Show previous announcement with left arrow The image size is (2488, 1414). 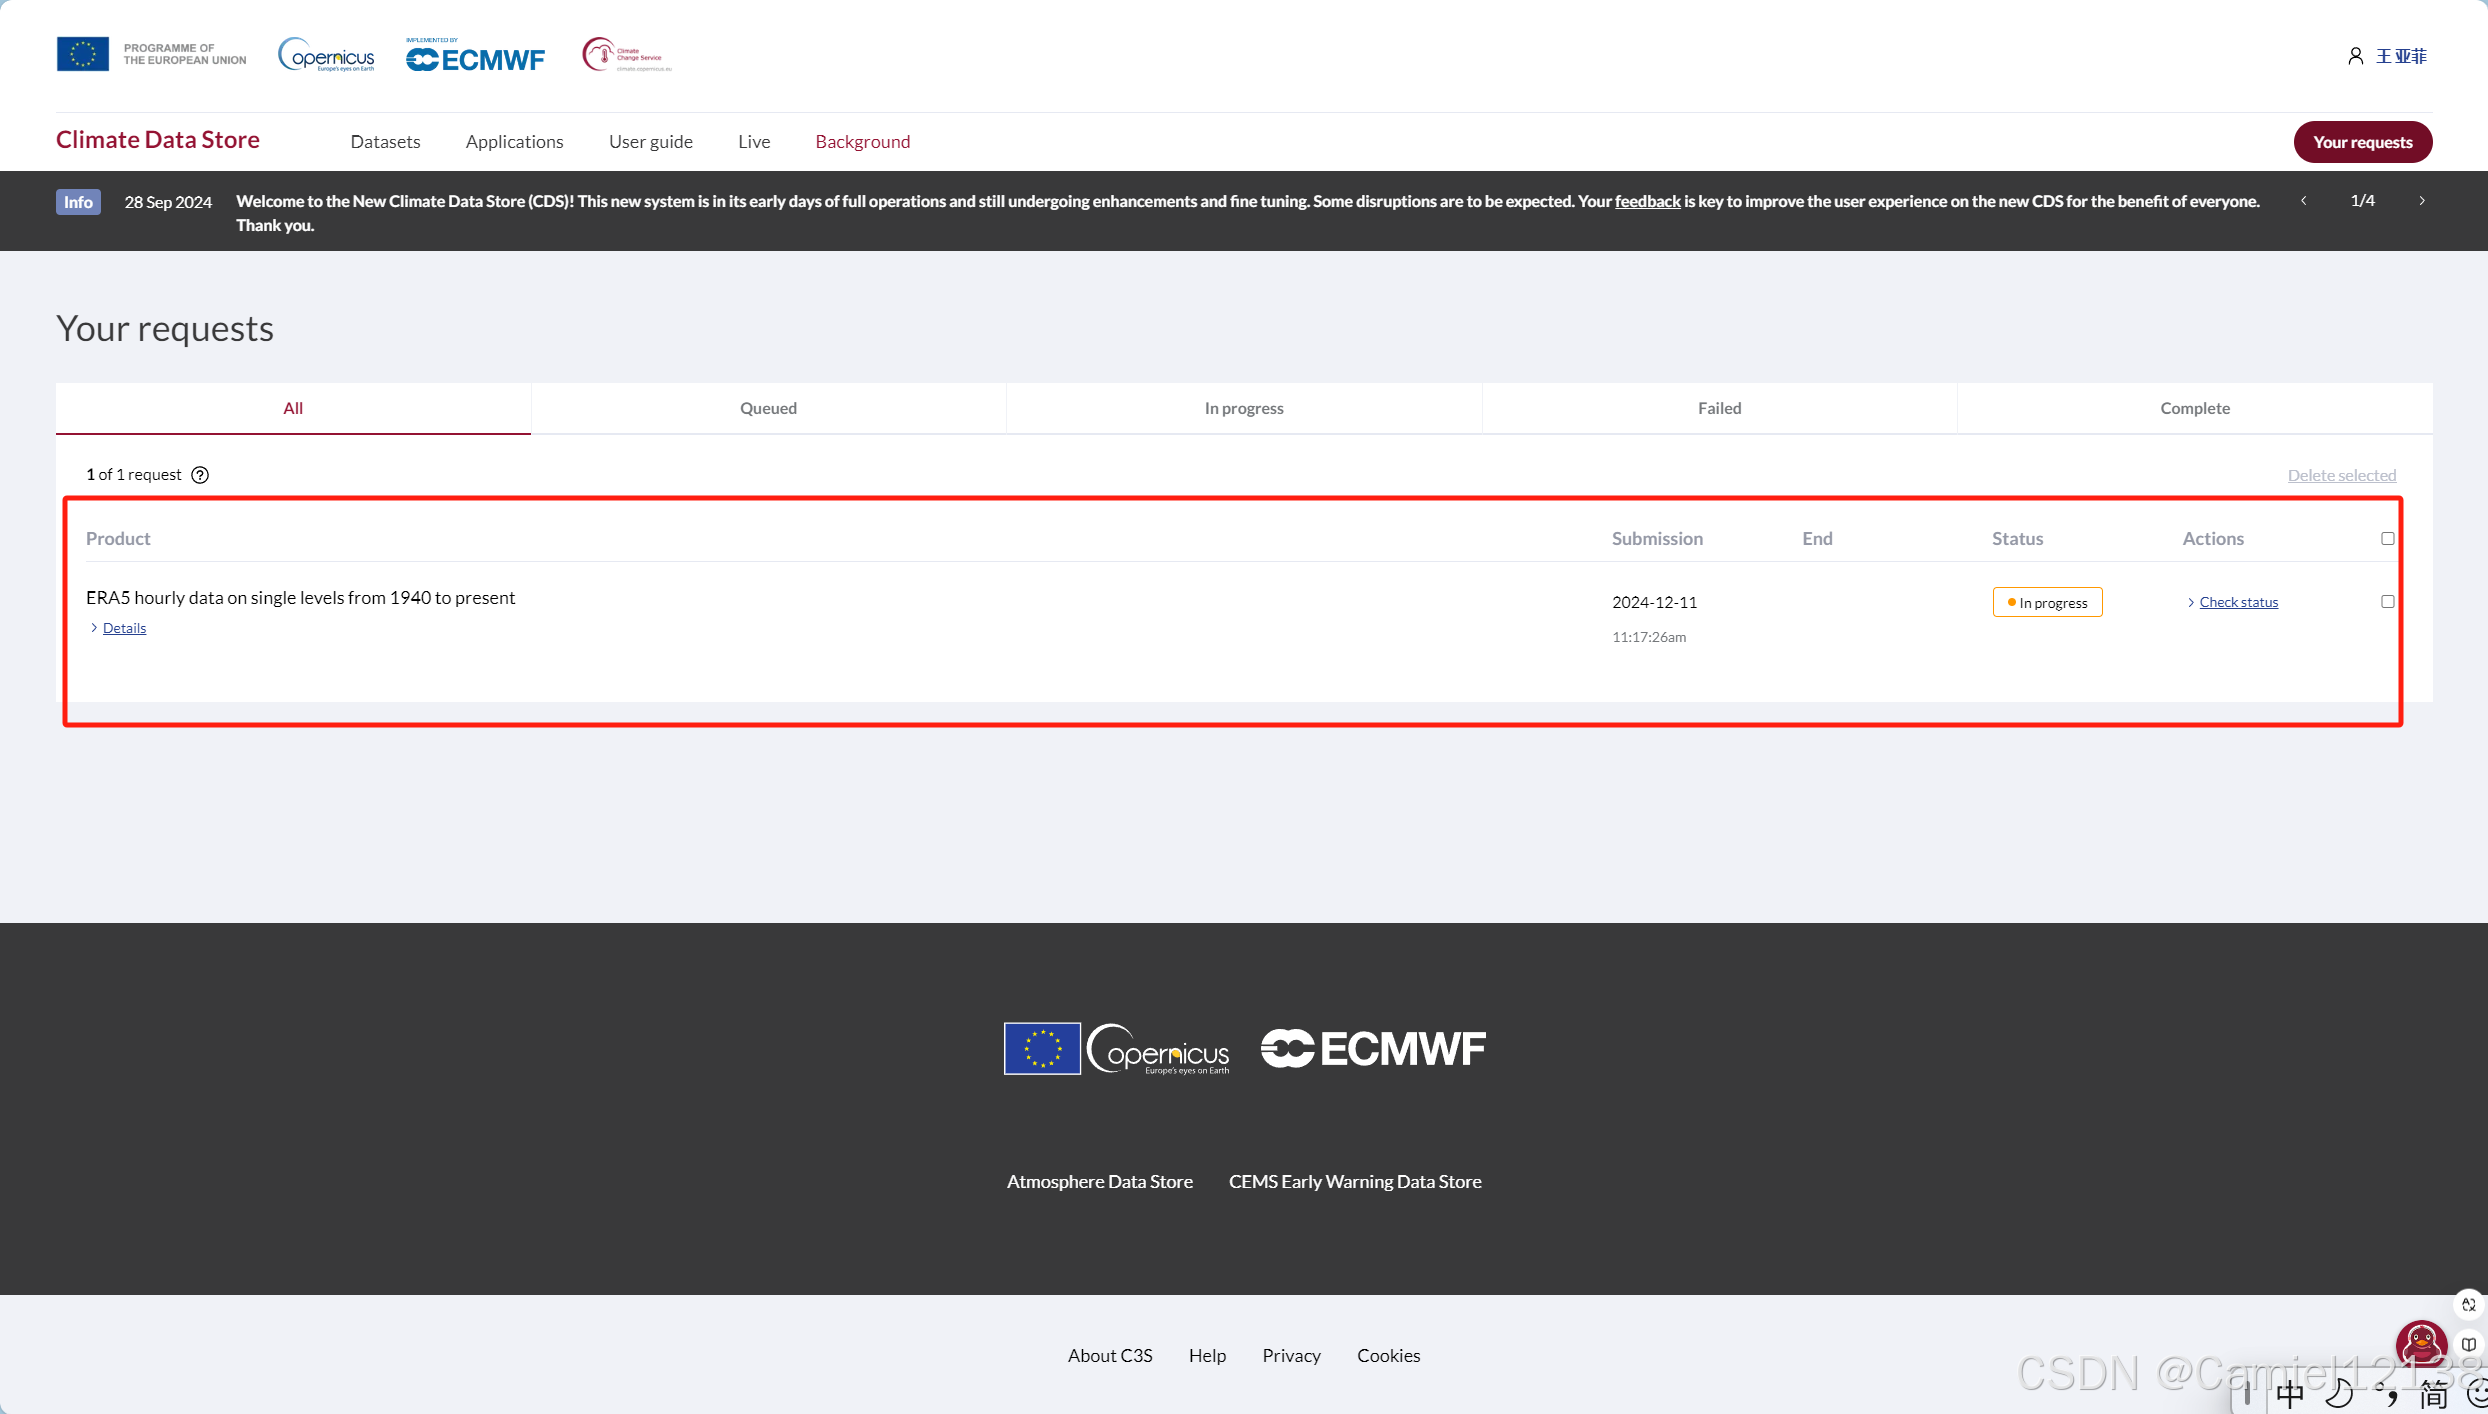2304,201
